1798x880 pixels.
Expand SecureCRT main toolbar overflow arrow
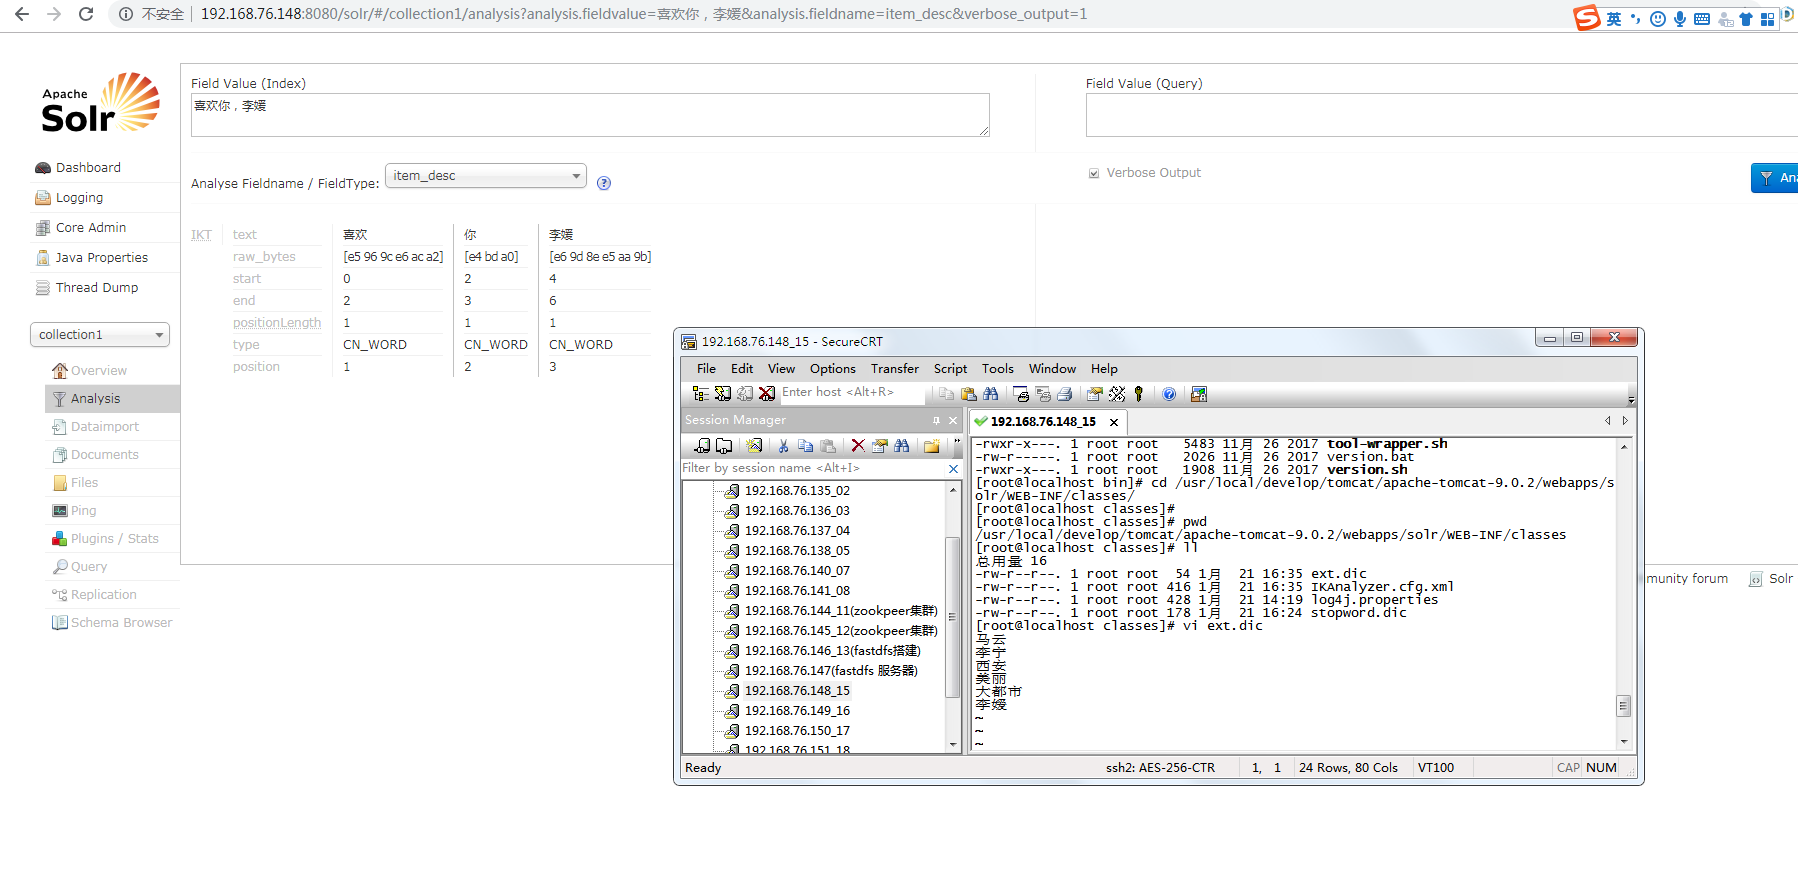pos(1631,398)
